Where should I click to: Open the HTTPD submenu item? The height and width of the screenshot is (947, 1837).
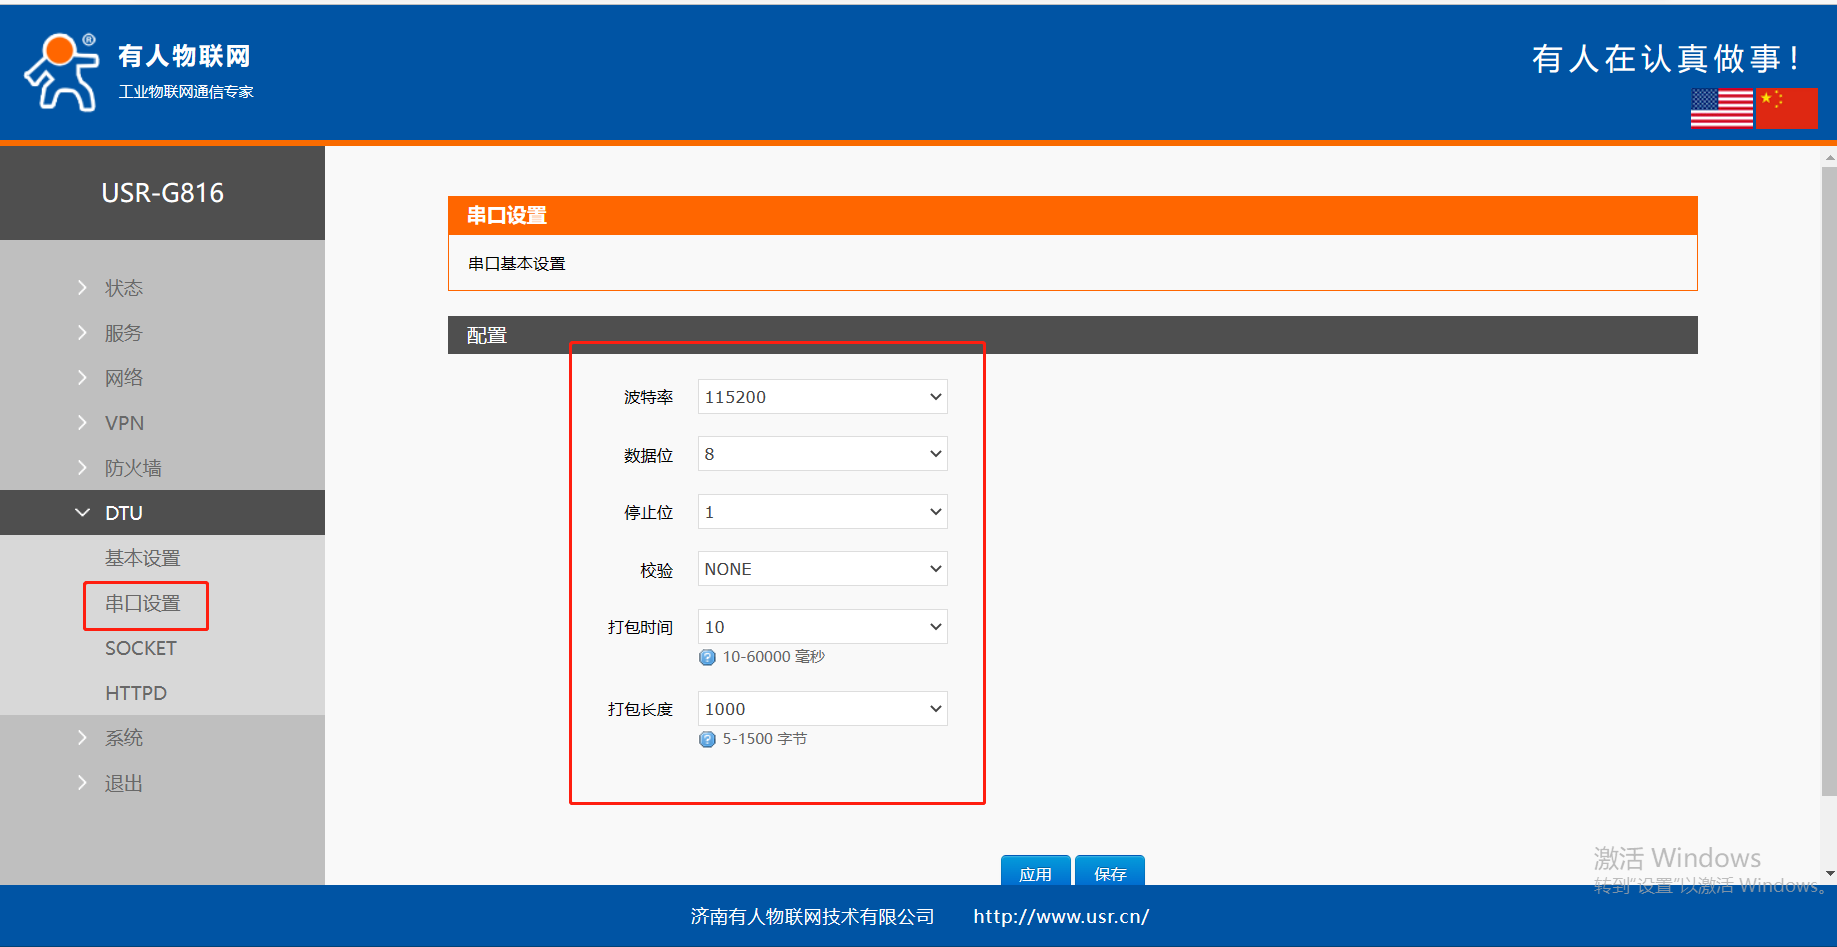(136, 693)
